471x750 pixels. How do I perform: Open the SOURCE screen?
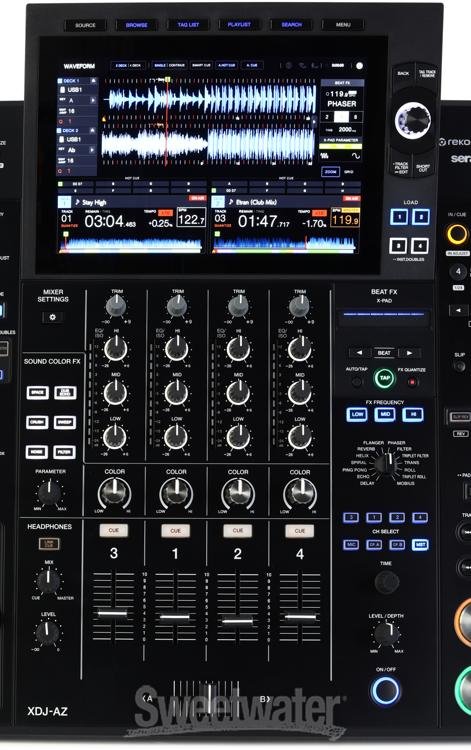85,25
